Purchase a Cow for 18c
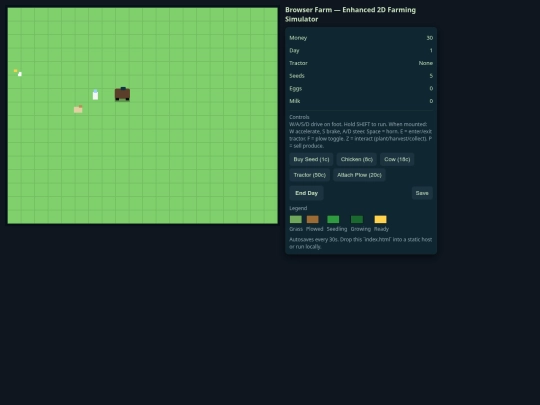 [x=397, y=159]
